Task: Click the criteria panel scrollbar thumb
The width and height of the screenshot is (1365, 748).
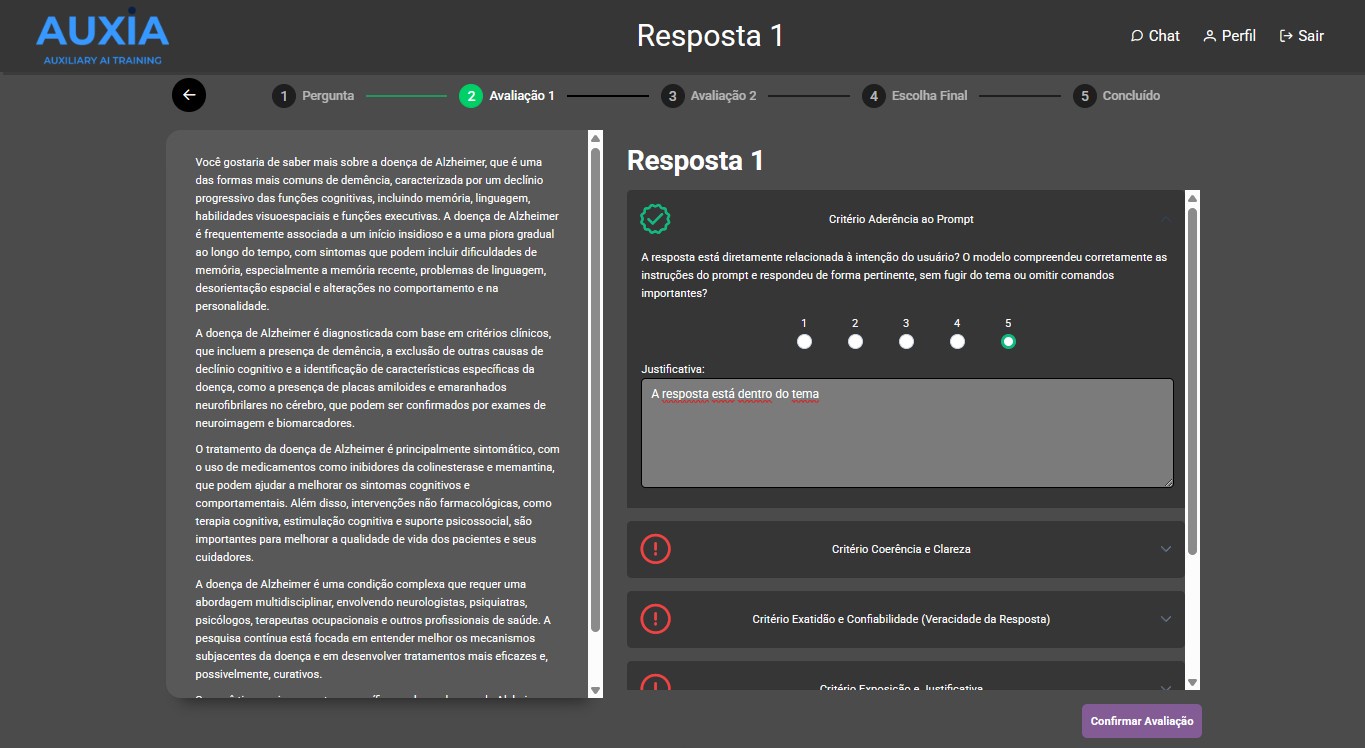Action: [1192, 381]
